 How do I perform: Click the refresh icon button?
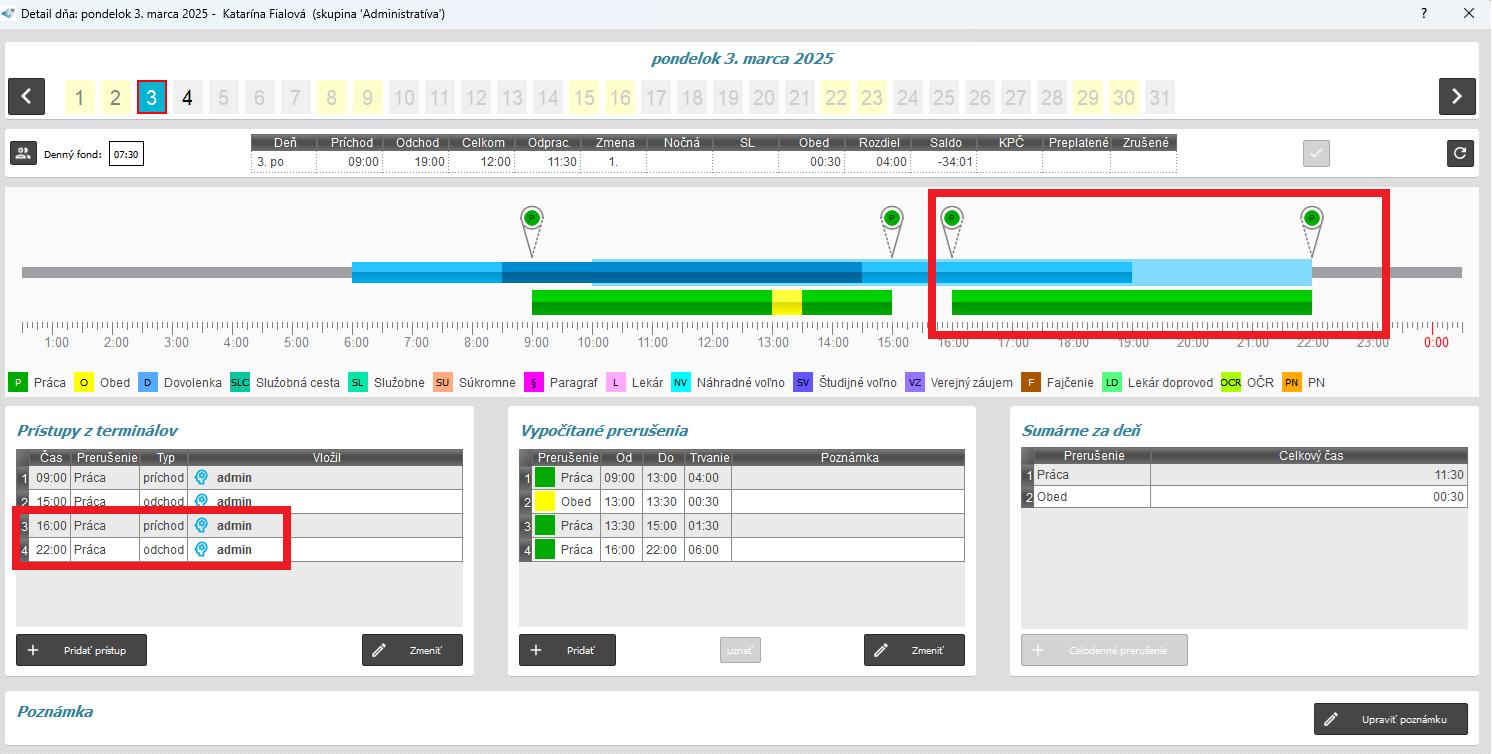[x=1460, y=153]
